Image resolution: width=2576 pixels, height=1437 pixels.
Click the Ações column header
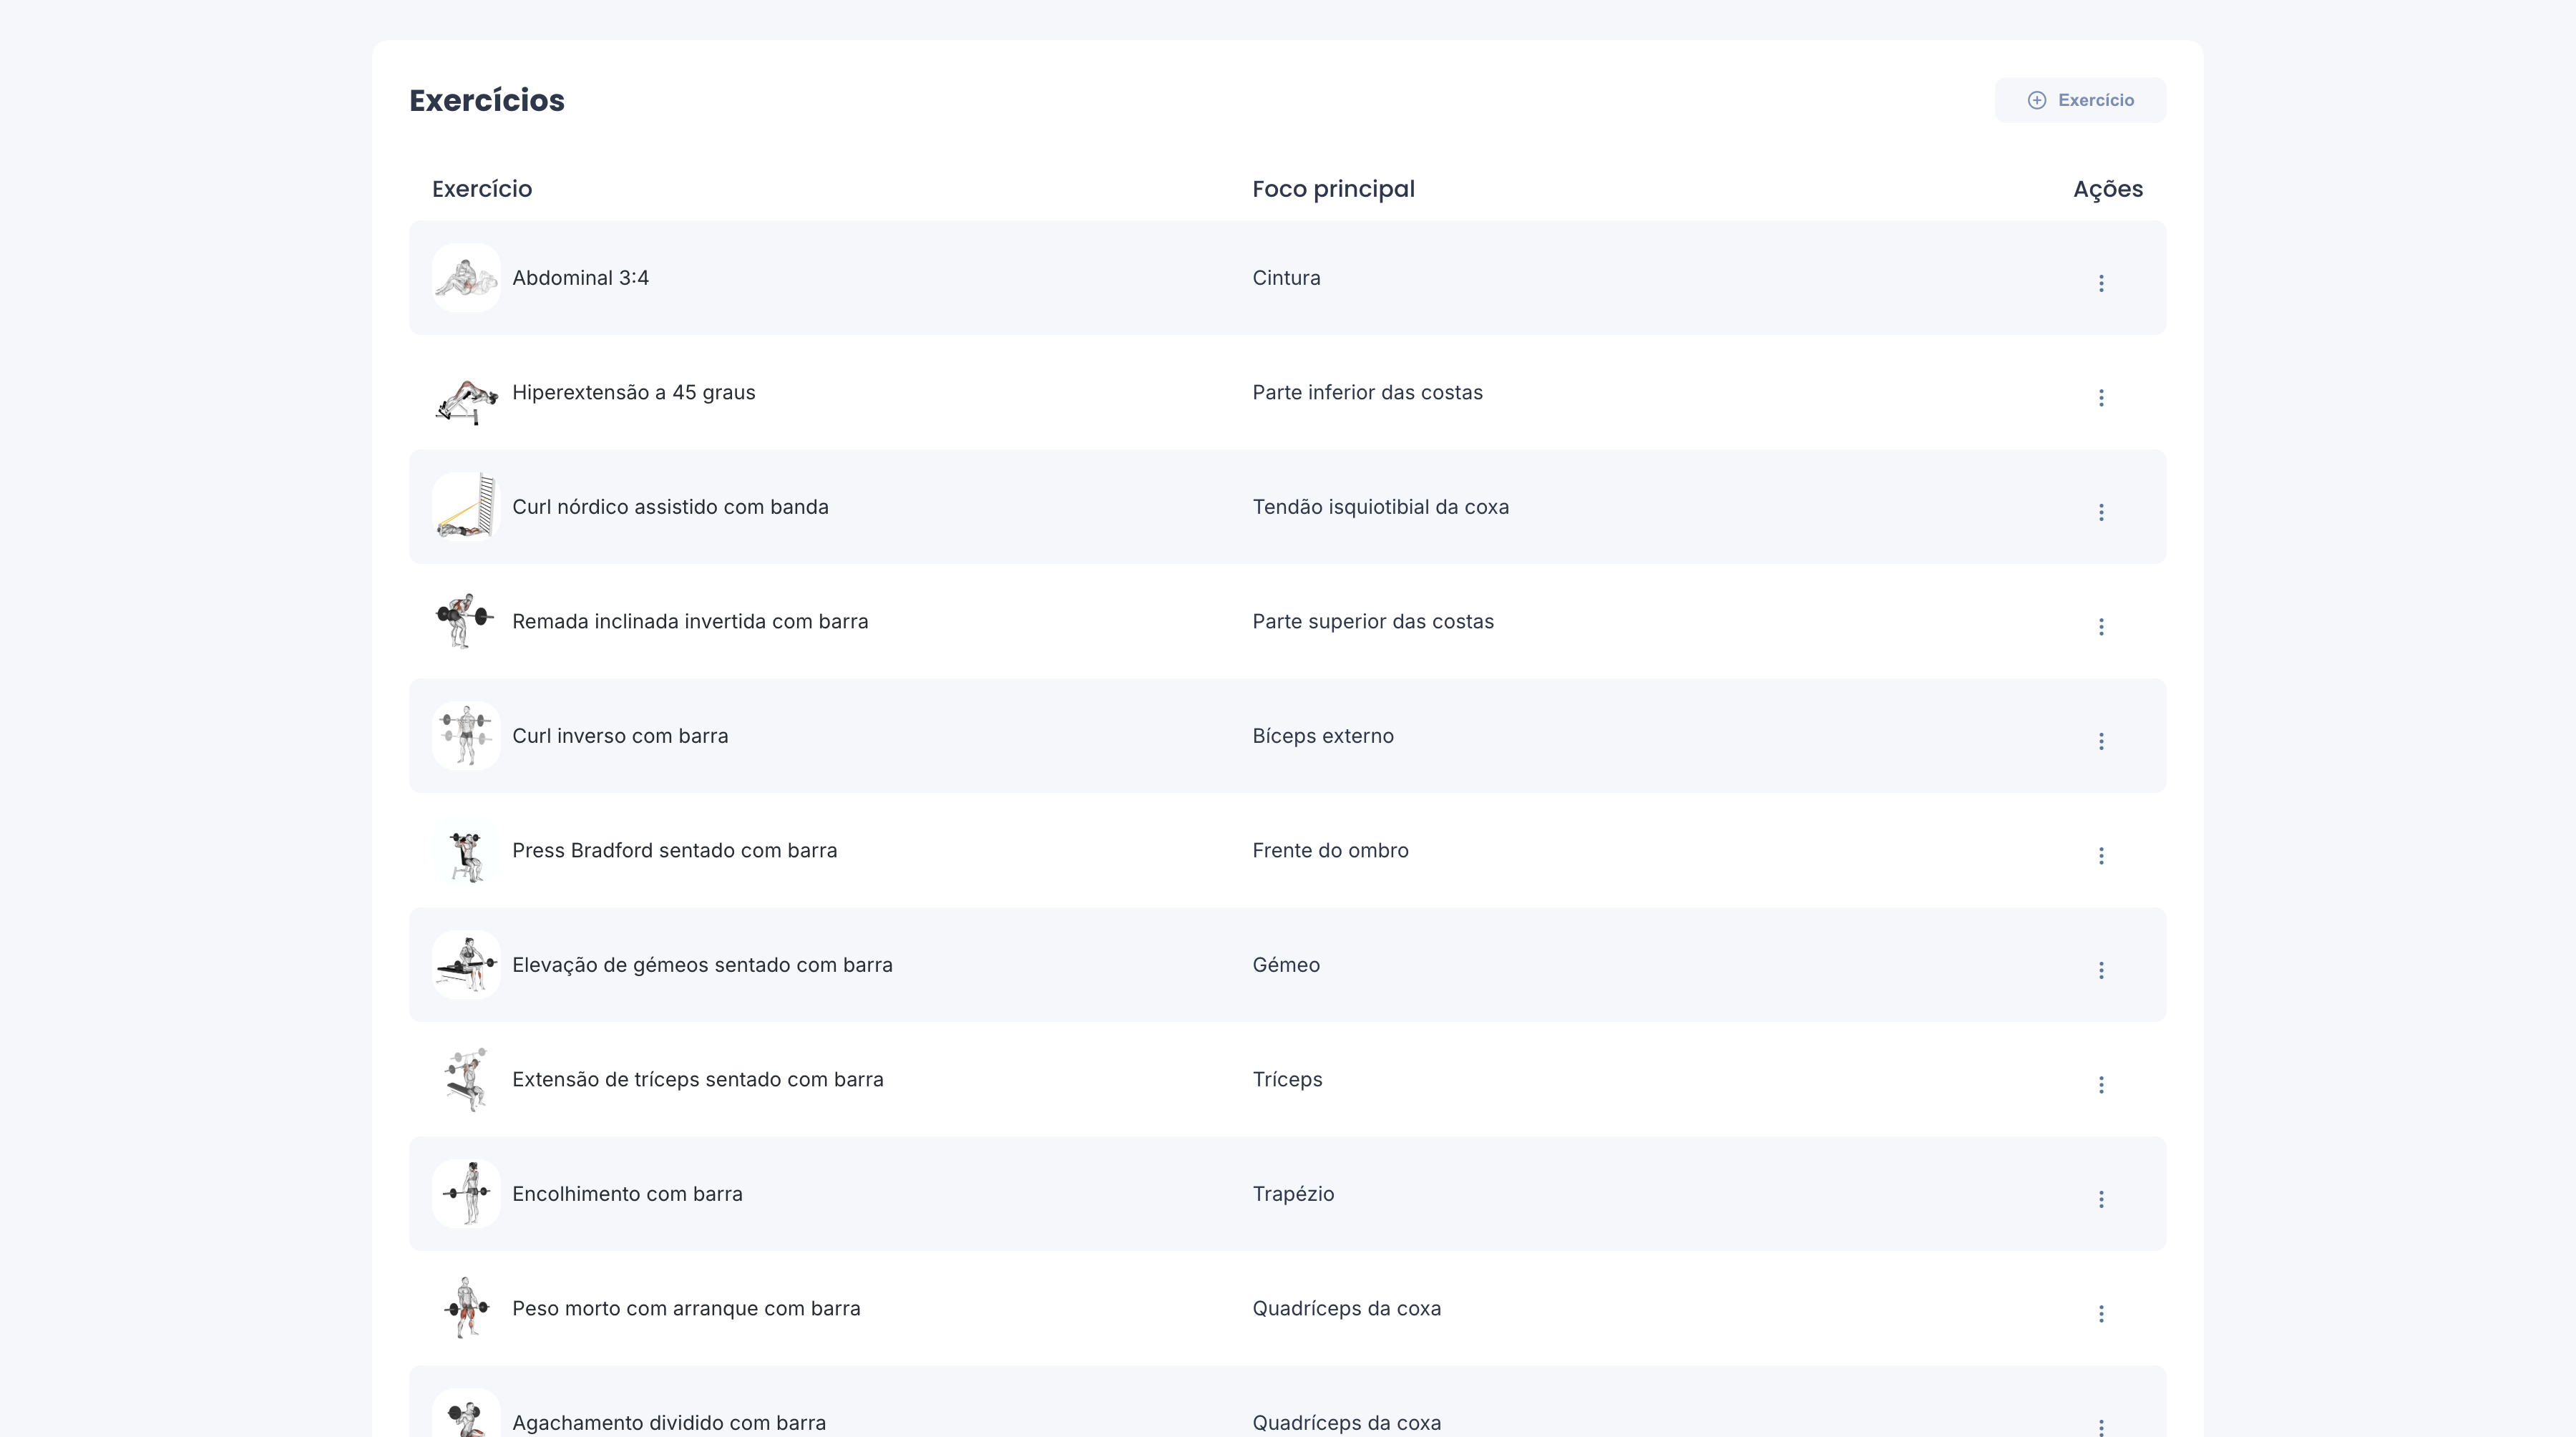(2107, 188)
